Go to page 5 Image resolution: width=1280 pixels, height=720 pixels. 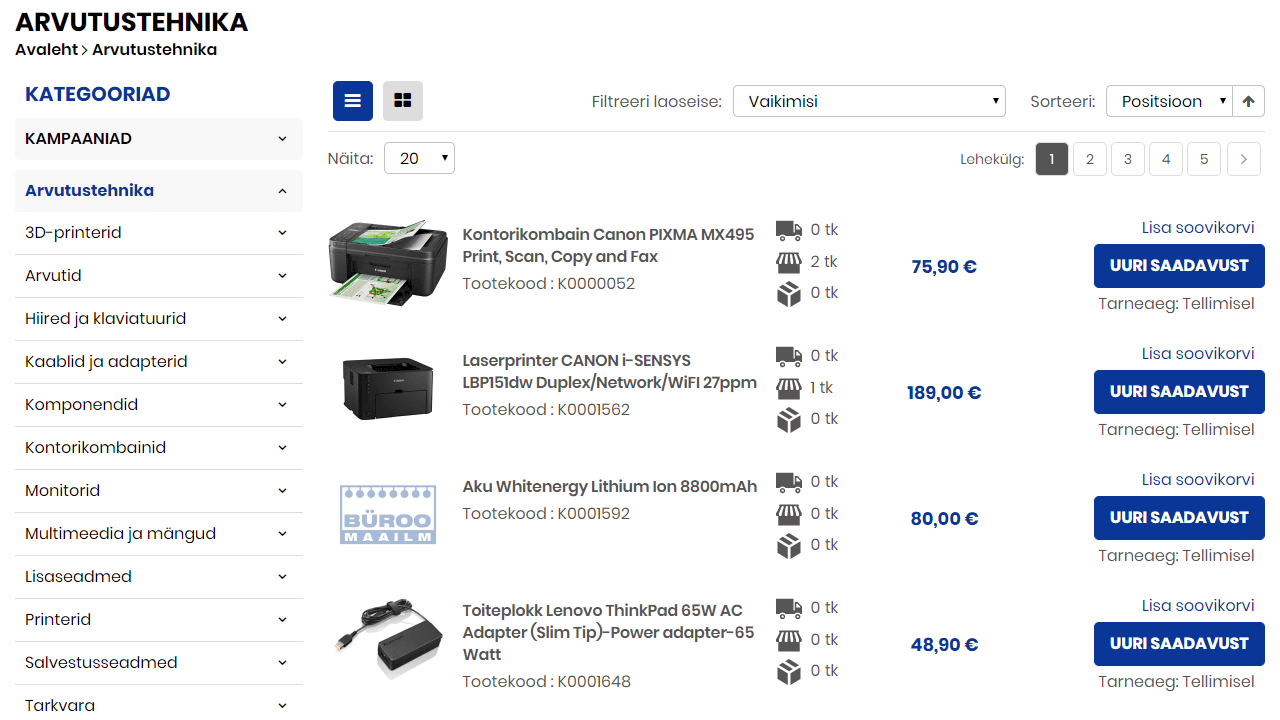[1204, 159]
